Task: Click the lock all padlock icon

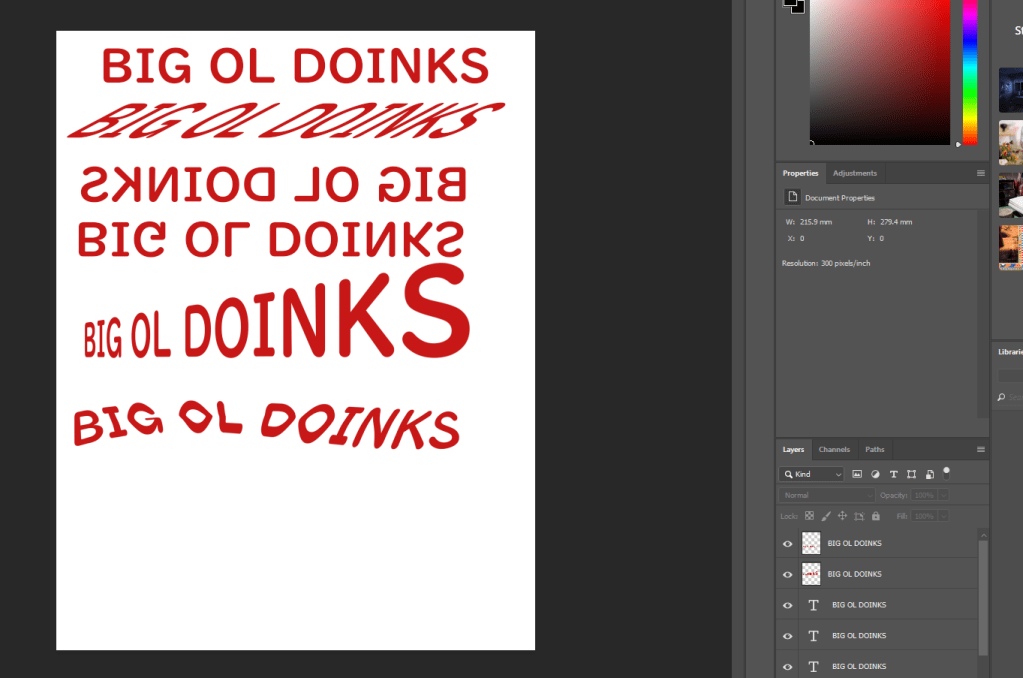Action: point(876,516)
